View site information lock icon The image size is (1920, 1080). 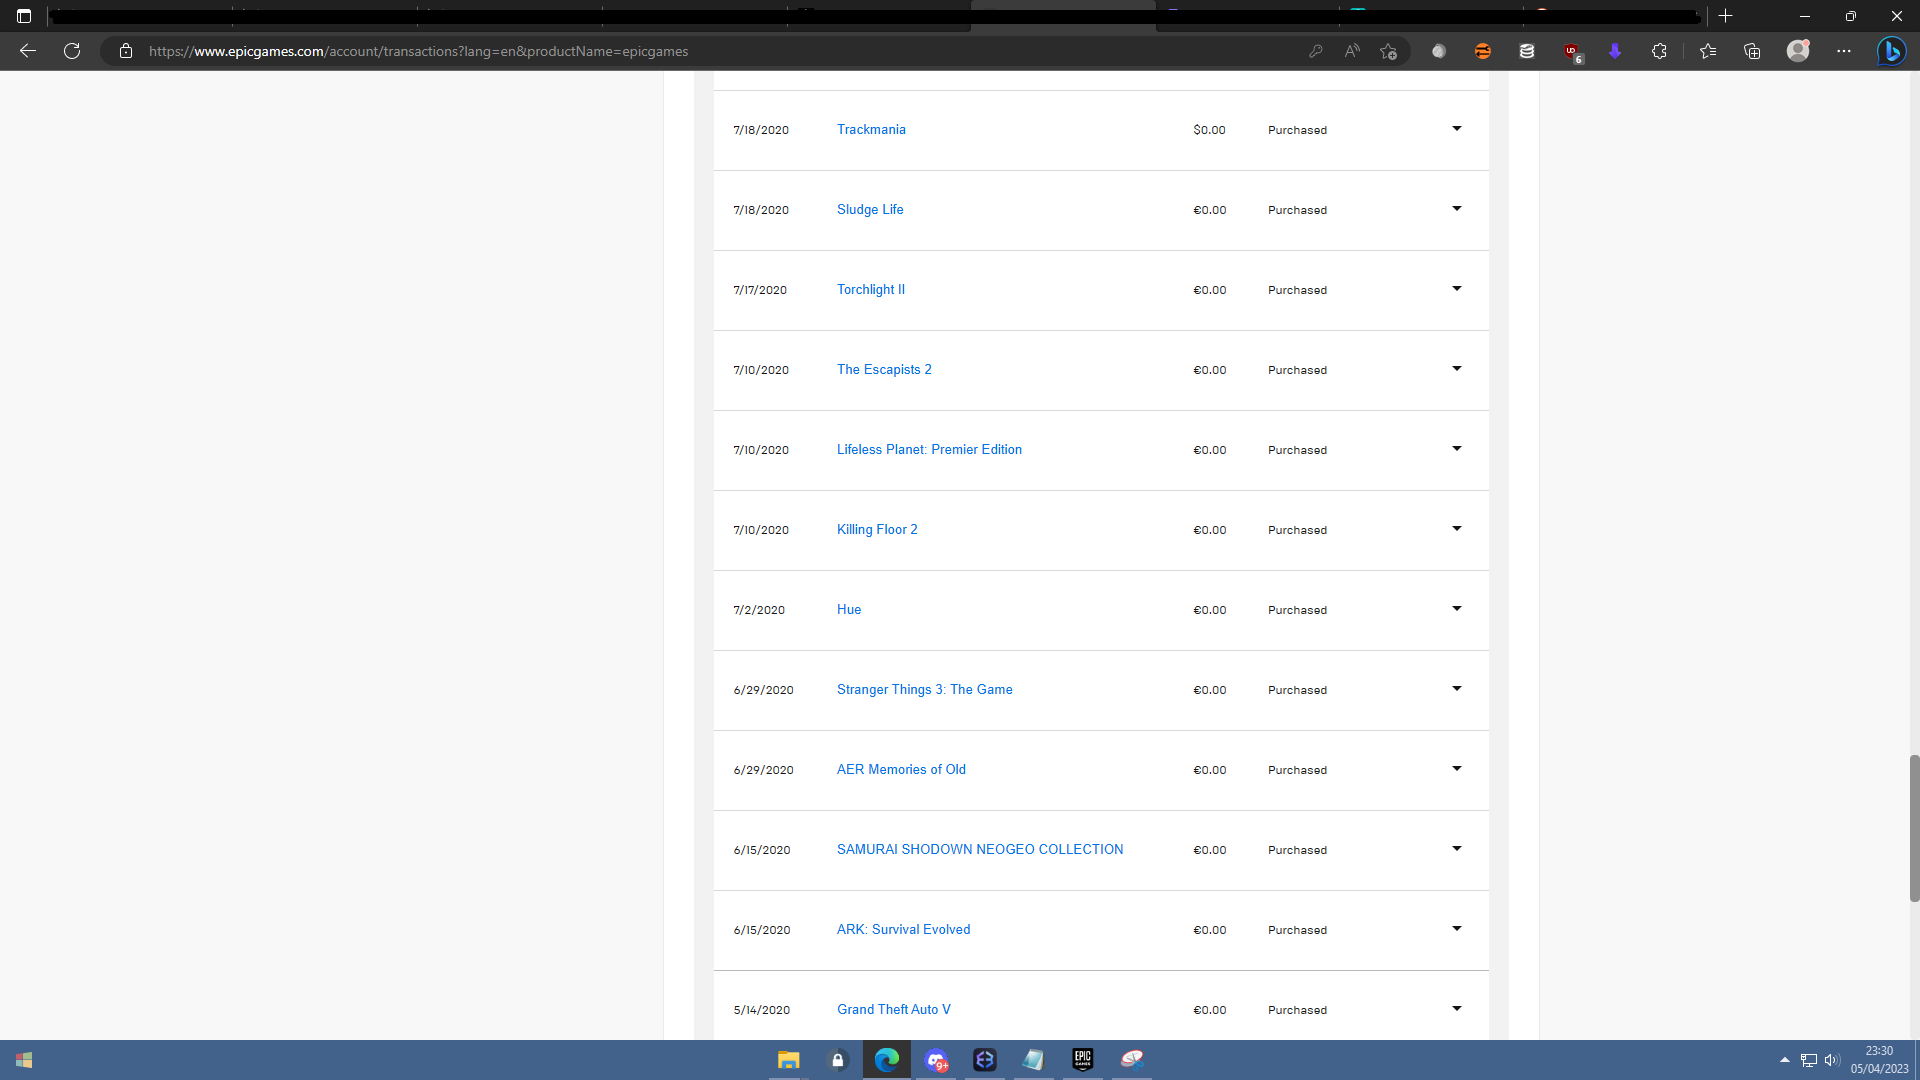click(126, 51)
